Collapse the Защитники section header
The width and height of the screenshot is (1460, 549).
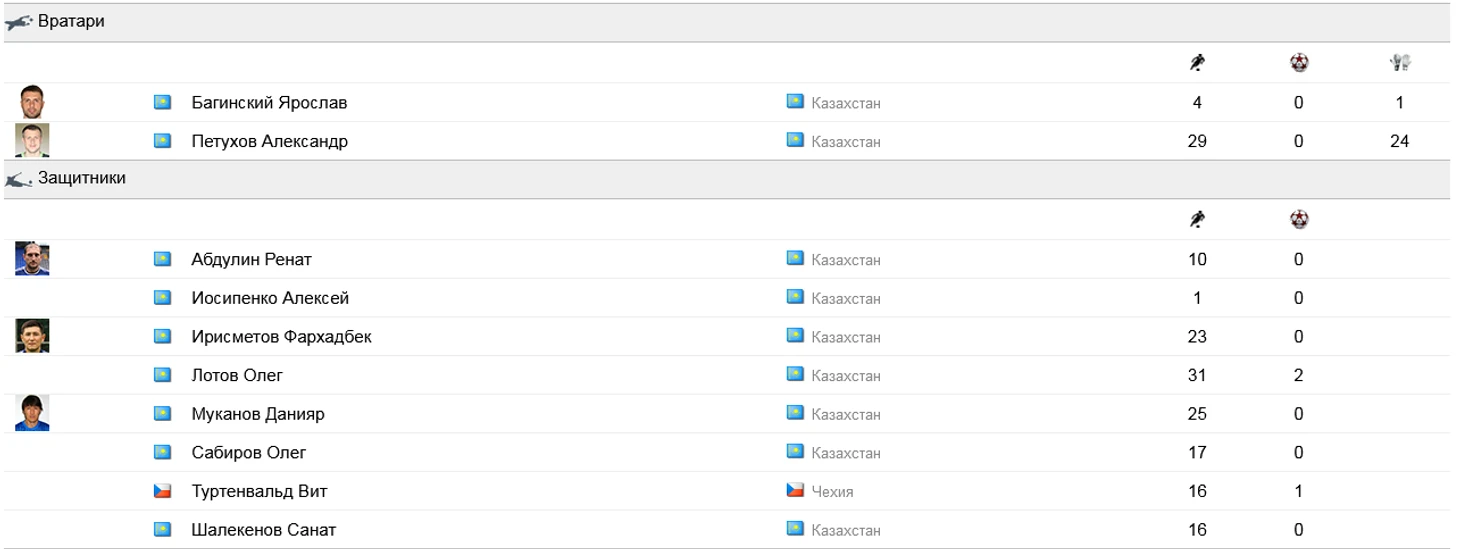82,179
